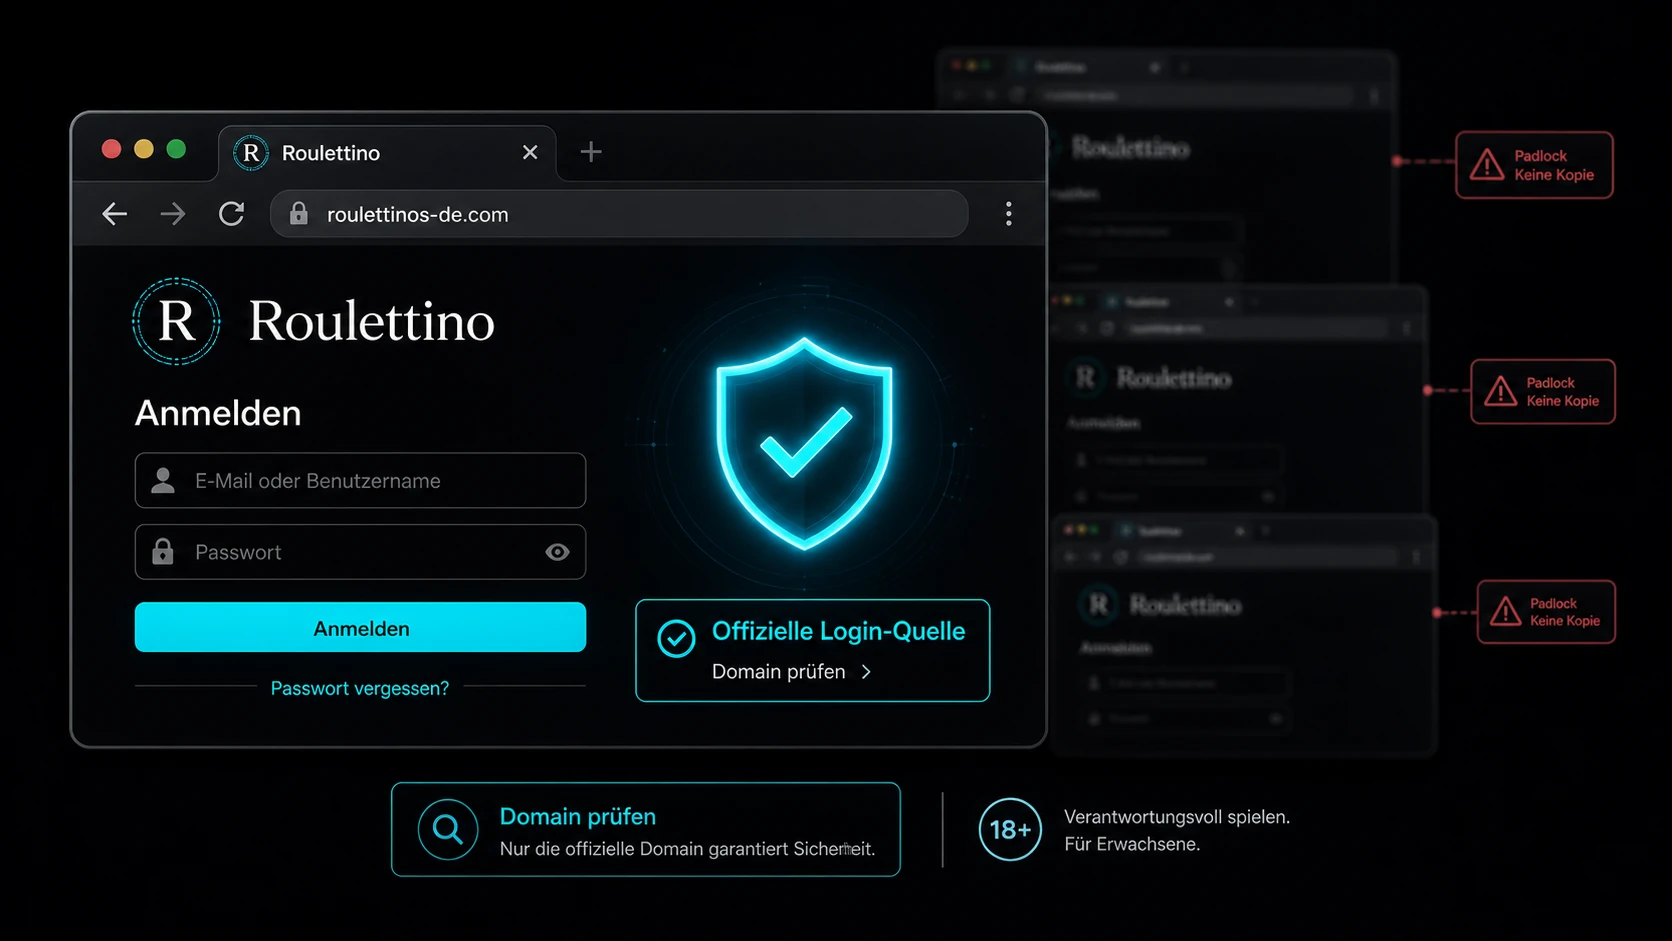Viewport: 1672px width, 941px height.
Task: Open the browser three-dot menu
Action: tap(1008, 214)
